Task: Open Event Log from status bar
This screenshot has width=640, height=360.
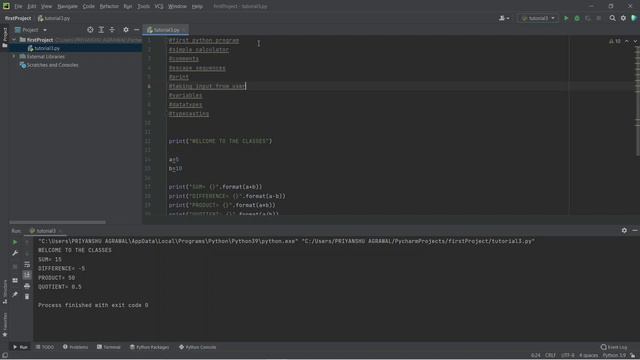Action: click(x=614, y=347)
